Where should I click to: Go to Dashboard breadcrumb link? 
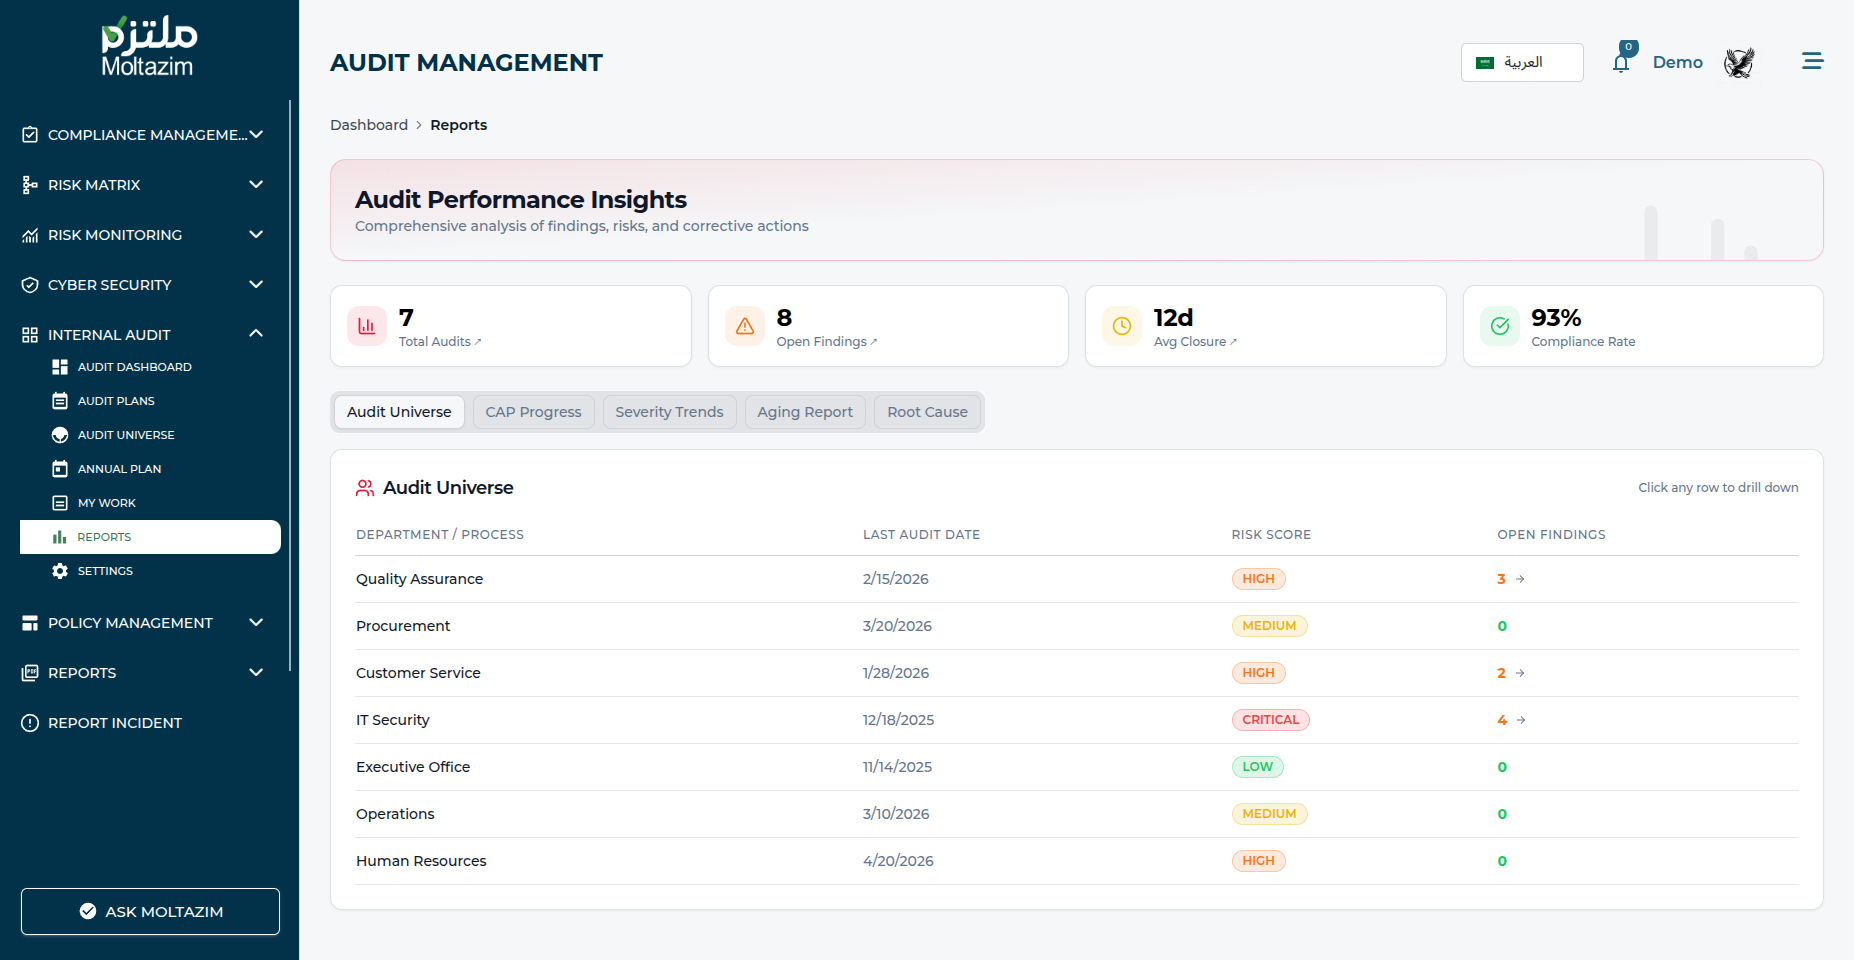(x=369, y=125)
